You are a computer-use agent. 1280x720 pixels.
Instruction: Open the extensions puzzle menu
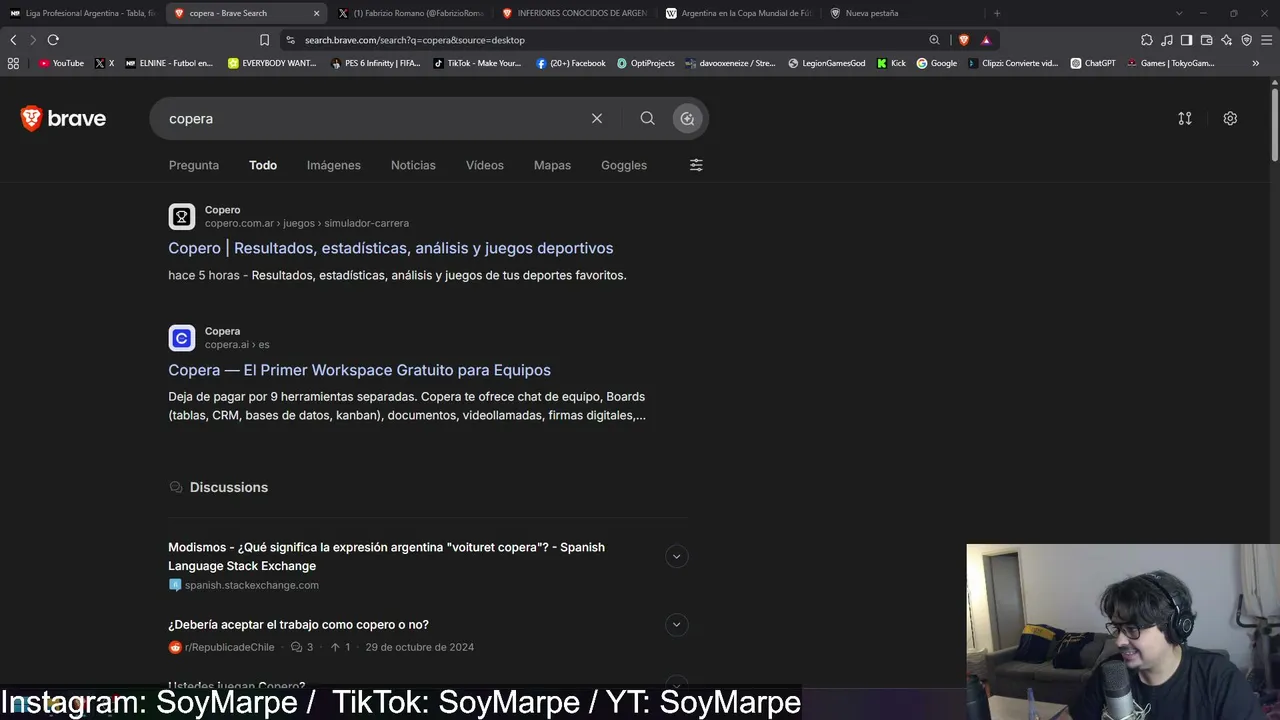[1146, 40]
